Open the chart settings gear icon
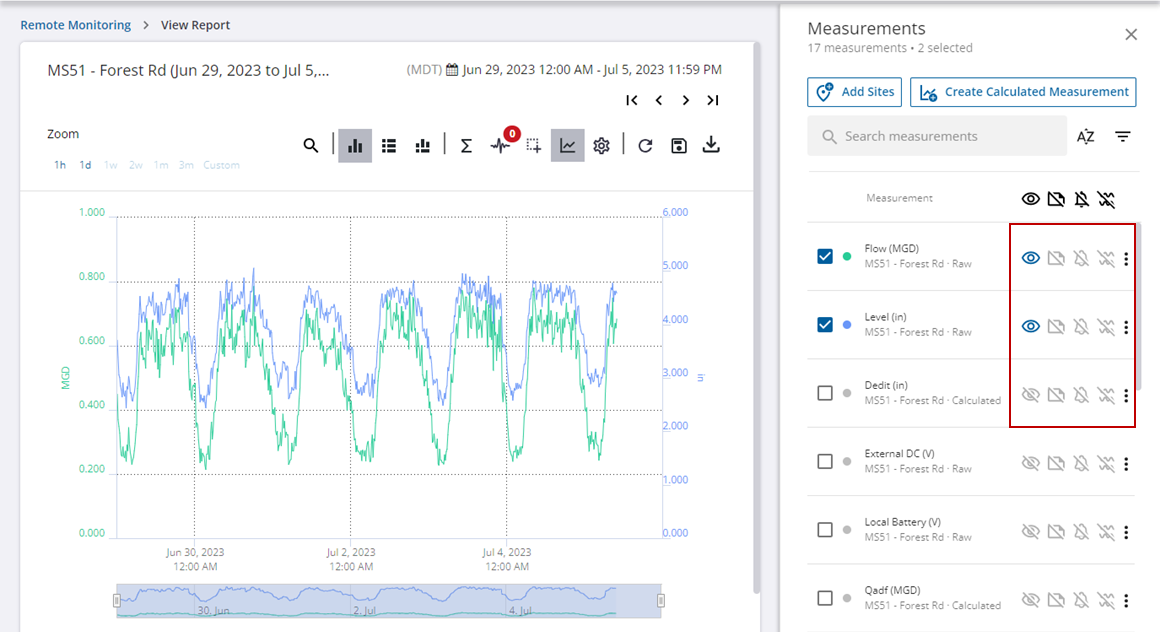This screenshot has height=632, width=1160. [601, 146]
